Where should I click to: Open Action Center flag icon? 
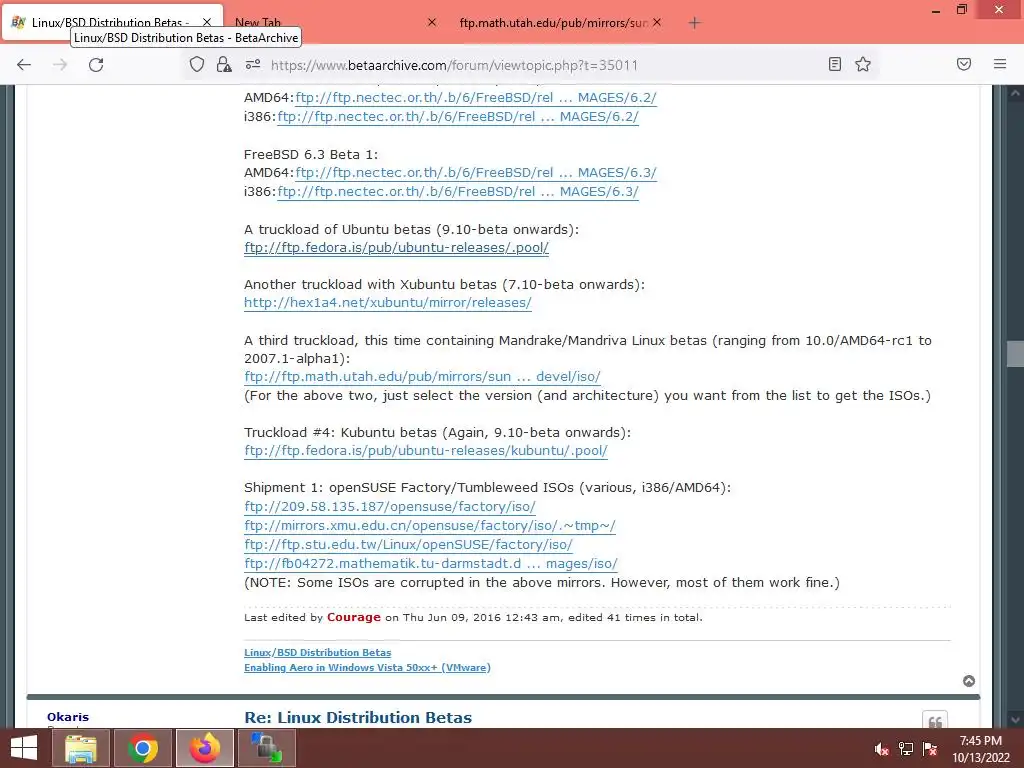click(930, 749)
